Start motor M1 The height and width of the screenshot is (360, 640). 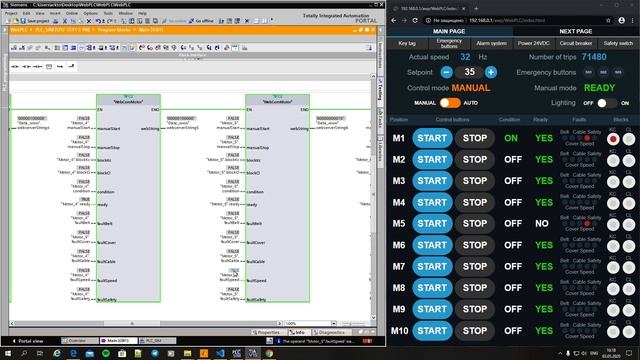[x=432, y=138]
